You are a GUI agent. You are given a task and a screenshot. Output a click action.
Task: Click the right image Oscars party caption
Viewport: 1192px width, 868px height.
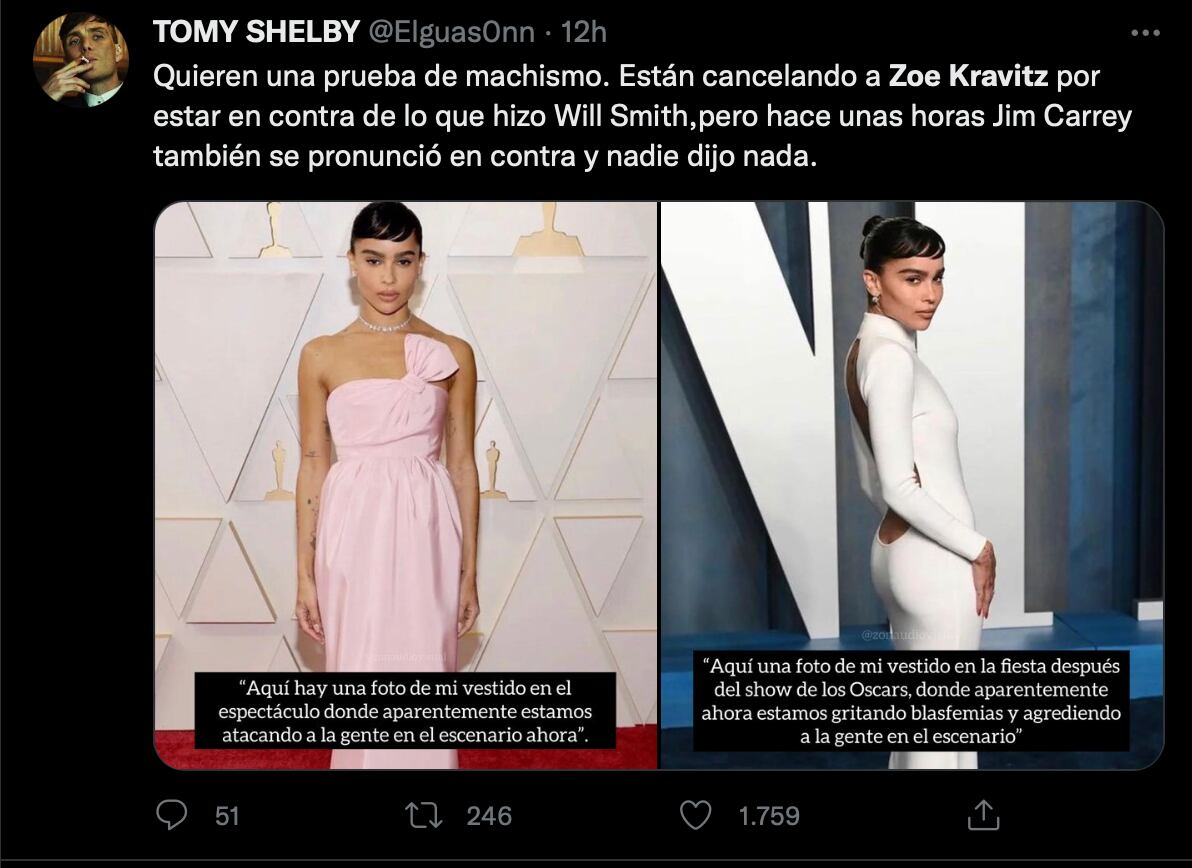(x=911, y=702)
